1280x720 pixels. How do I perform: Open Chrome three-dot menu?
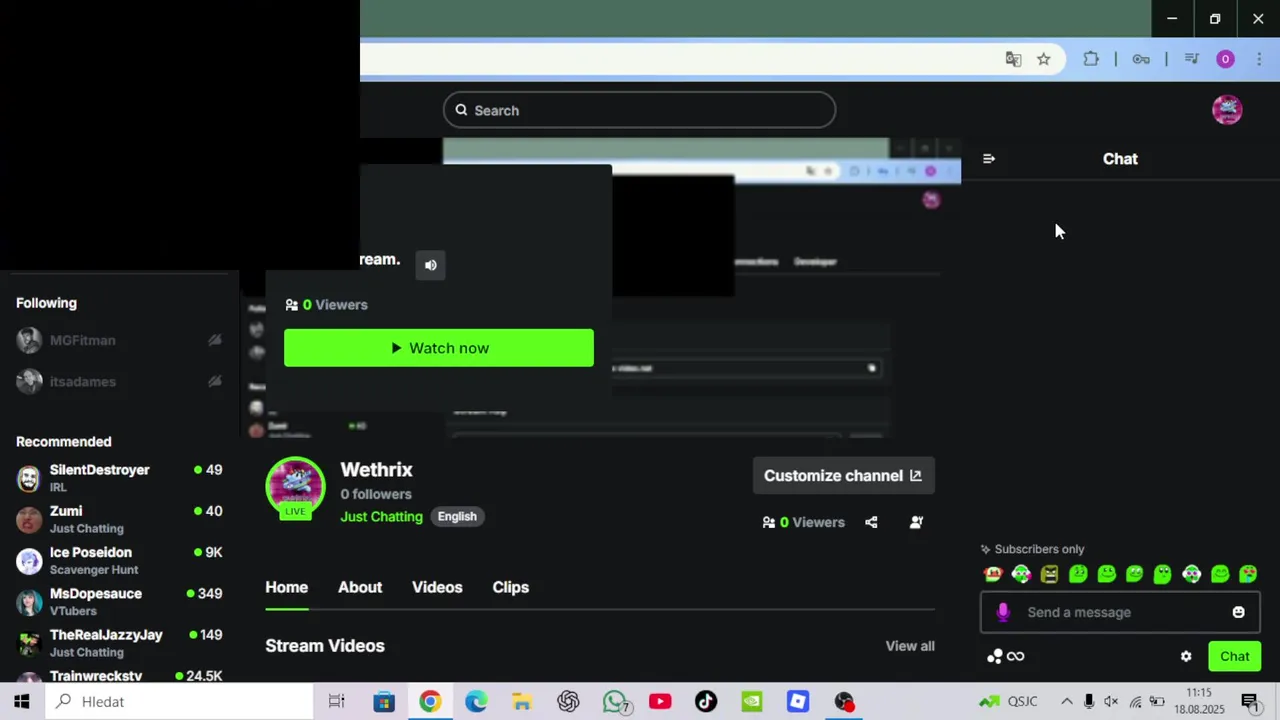pyautogui.click(x=1259, y=59)
